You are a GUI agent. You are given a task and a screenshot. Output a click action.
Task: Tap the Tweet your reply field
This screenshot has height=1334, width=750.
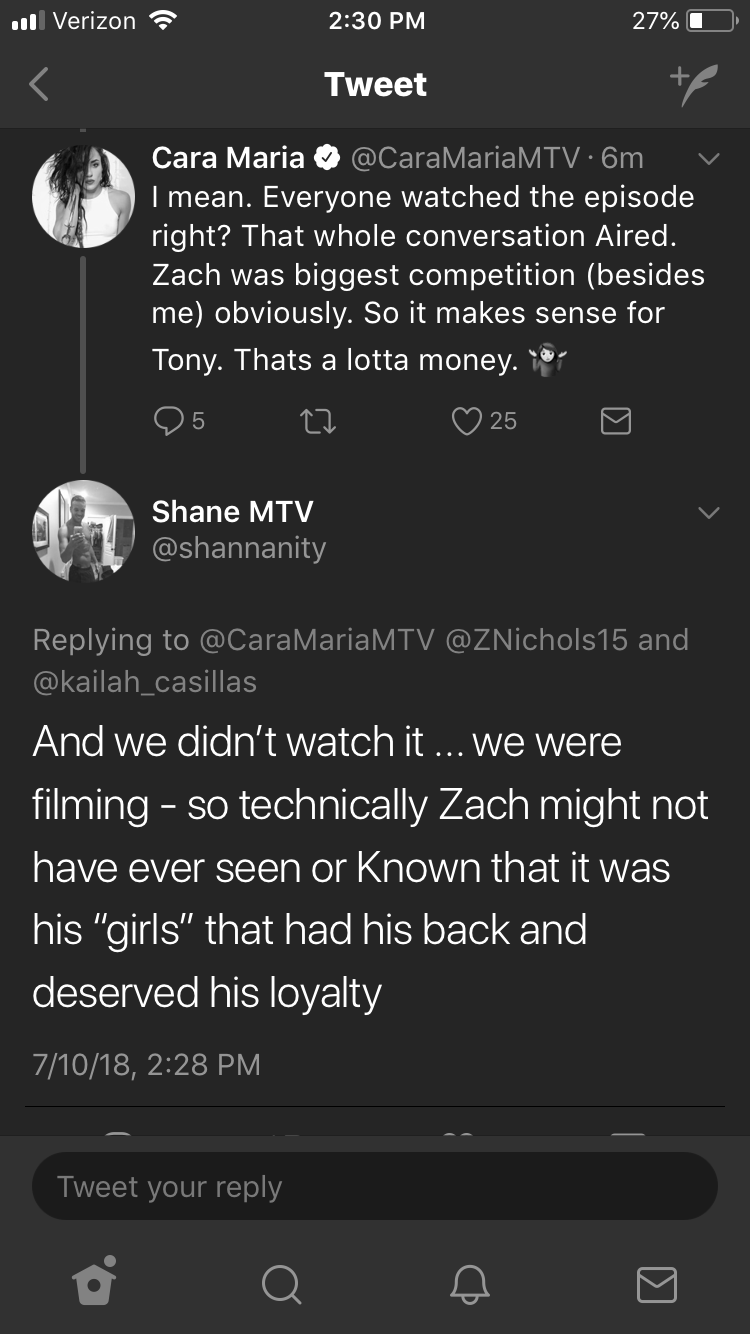[x=375, y=1187]
